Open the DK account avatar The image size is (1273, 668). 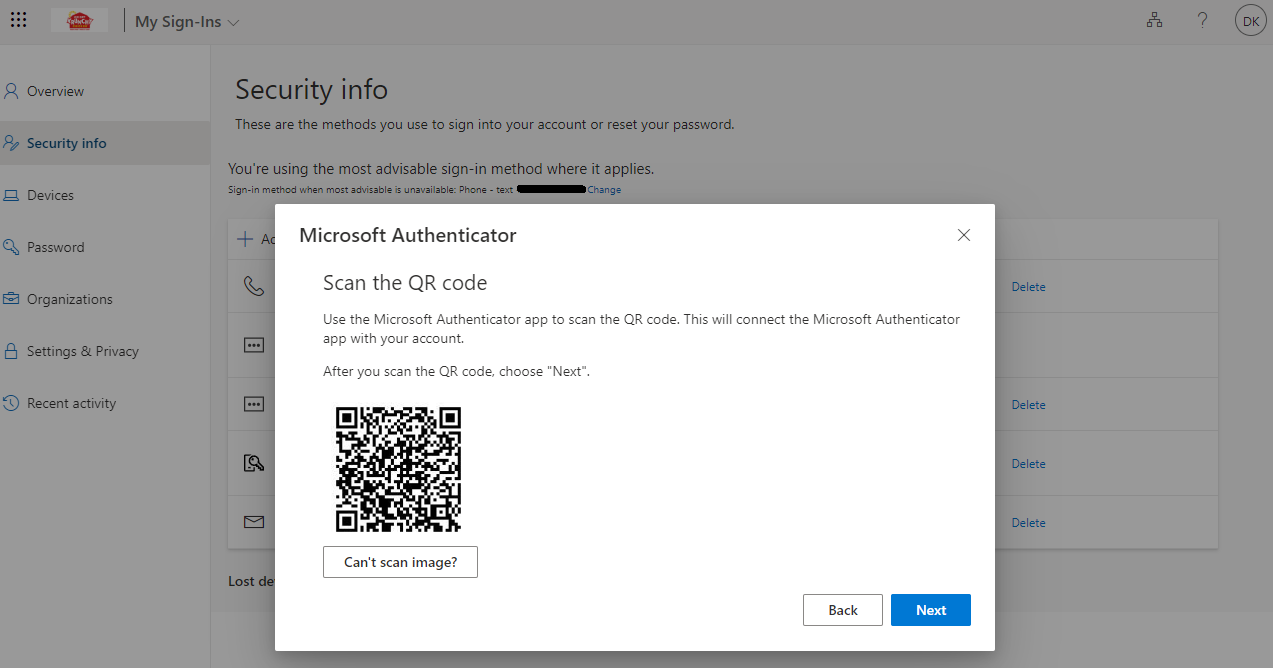point(1250,21)
